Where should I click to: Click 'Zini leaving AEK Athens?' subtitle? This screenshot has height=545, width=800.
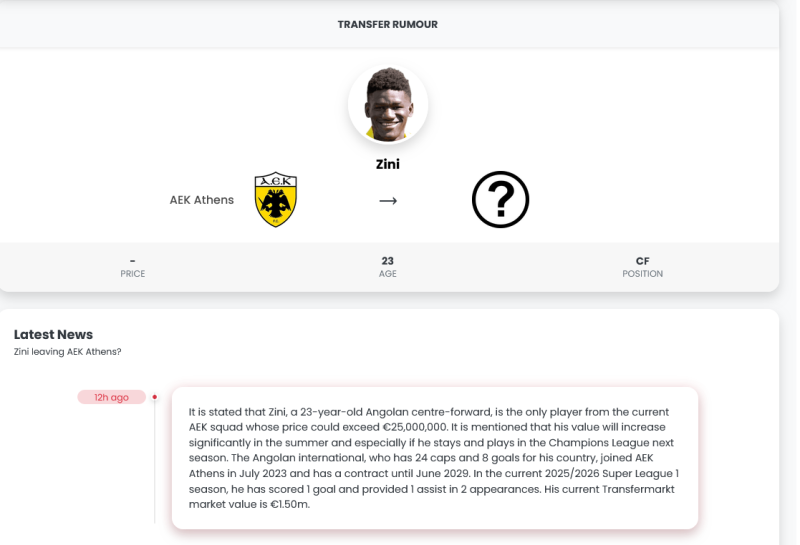click(x=67, y=351)
